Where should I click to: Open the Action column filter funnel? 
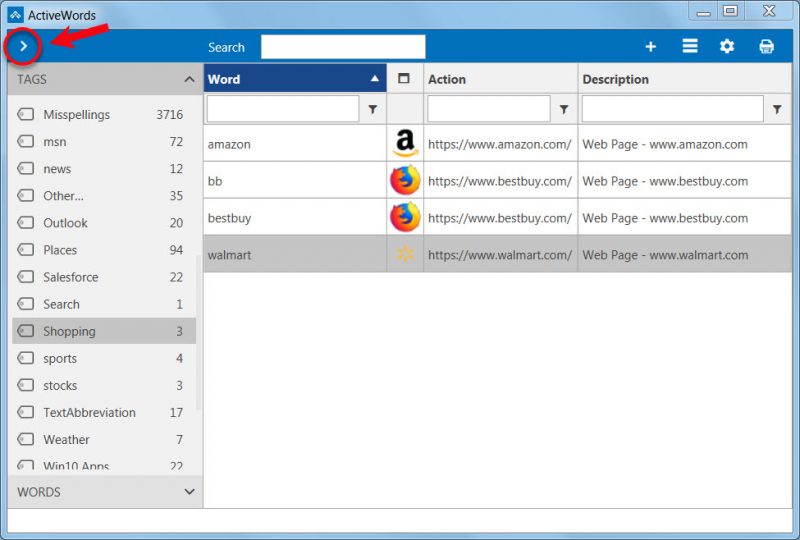coord(564,109)
